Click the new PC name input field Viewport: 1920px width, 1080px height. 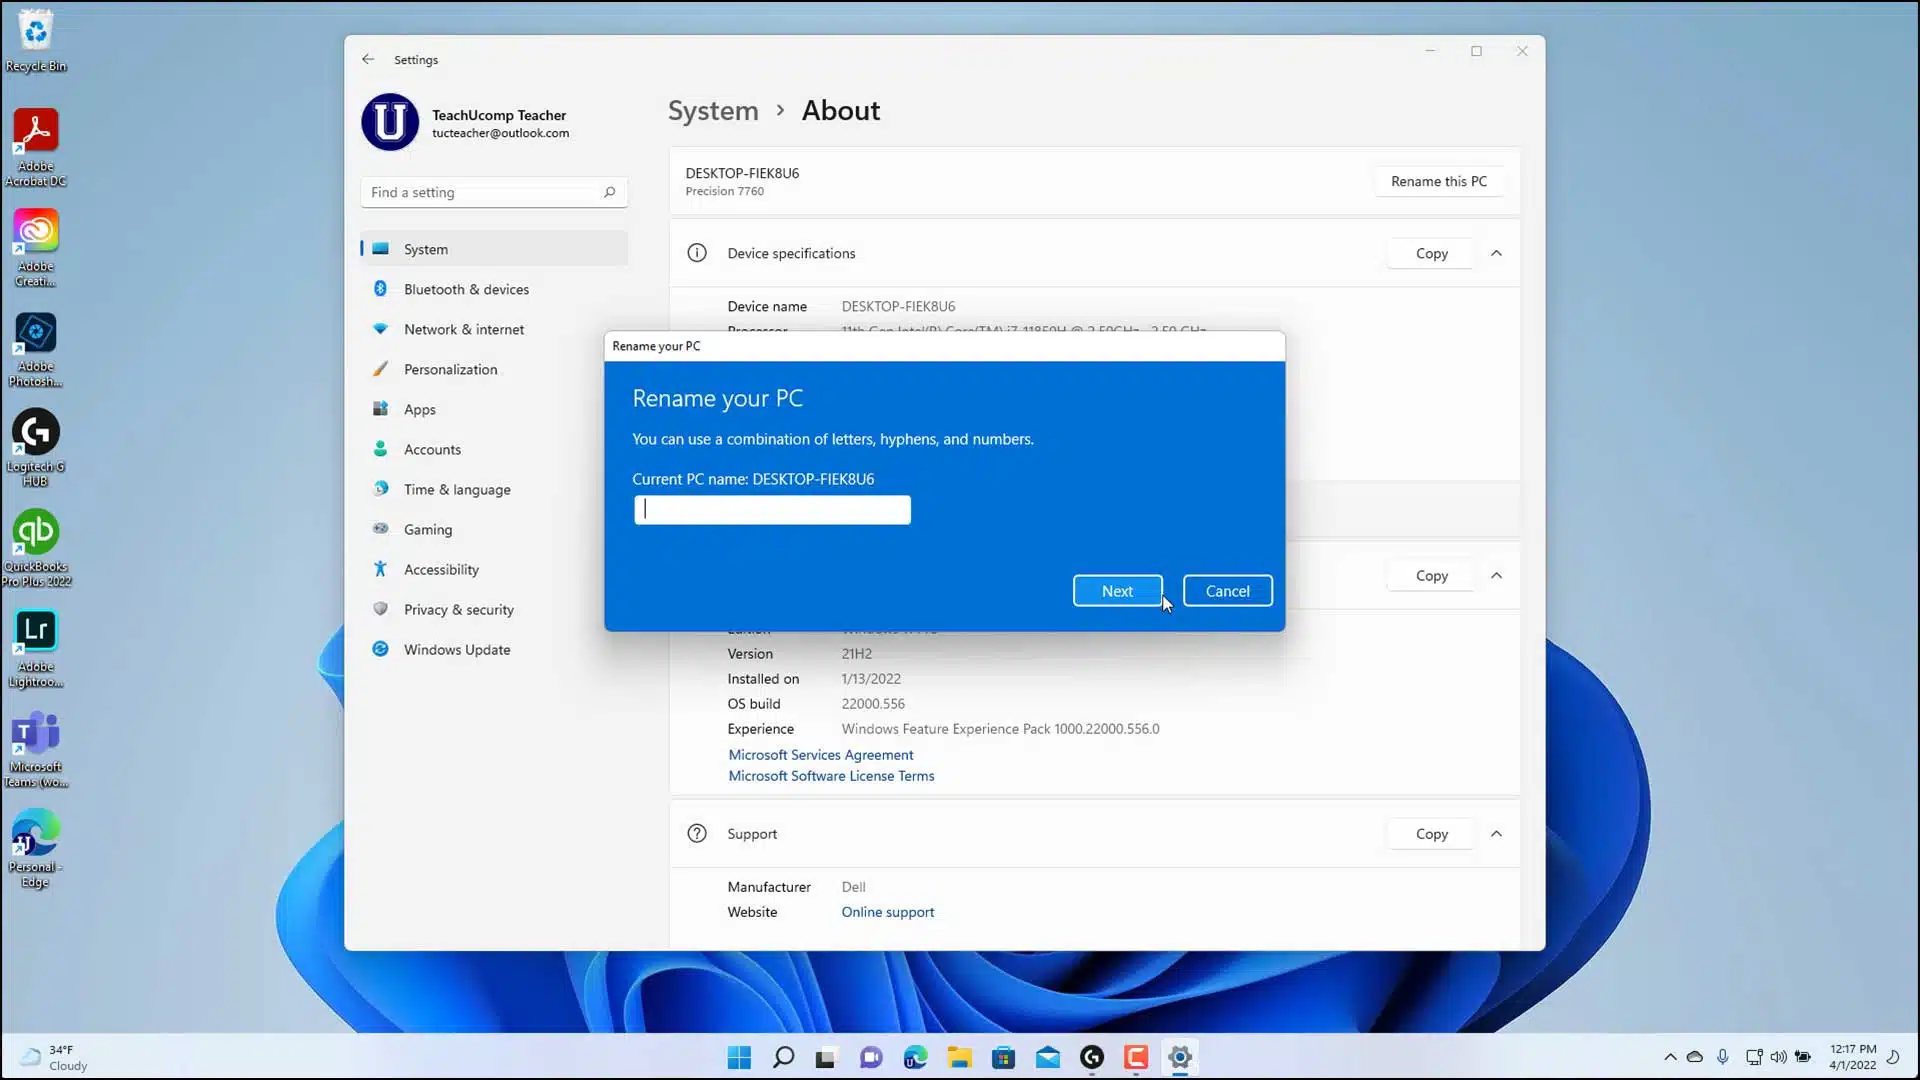pos(772,510)
